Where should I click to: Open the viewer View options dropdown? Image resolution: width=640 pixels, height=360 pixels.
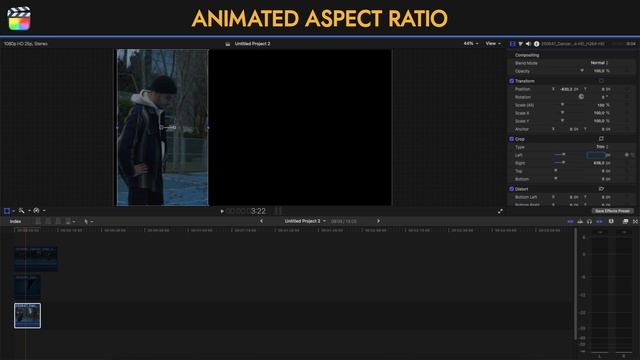(x=493, y=43)
